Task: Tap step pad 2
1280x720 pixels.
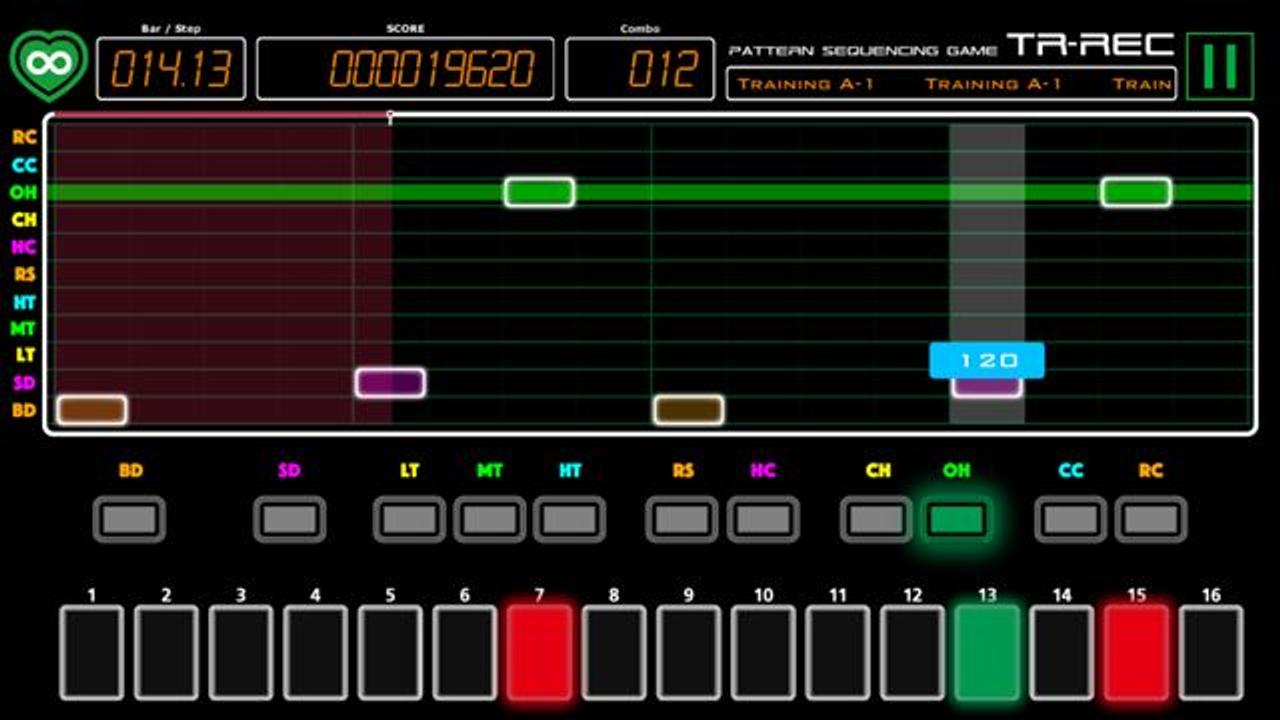Action: click(x=166, y=652)
